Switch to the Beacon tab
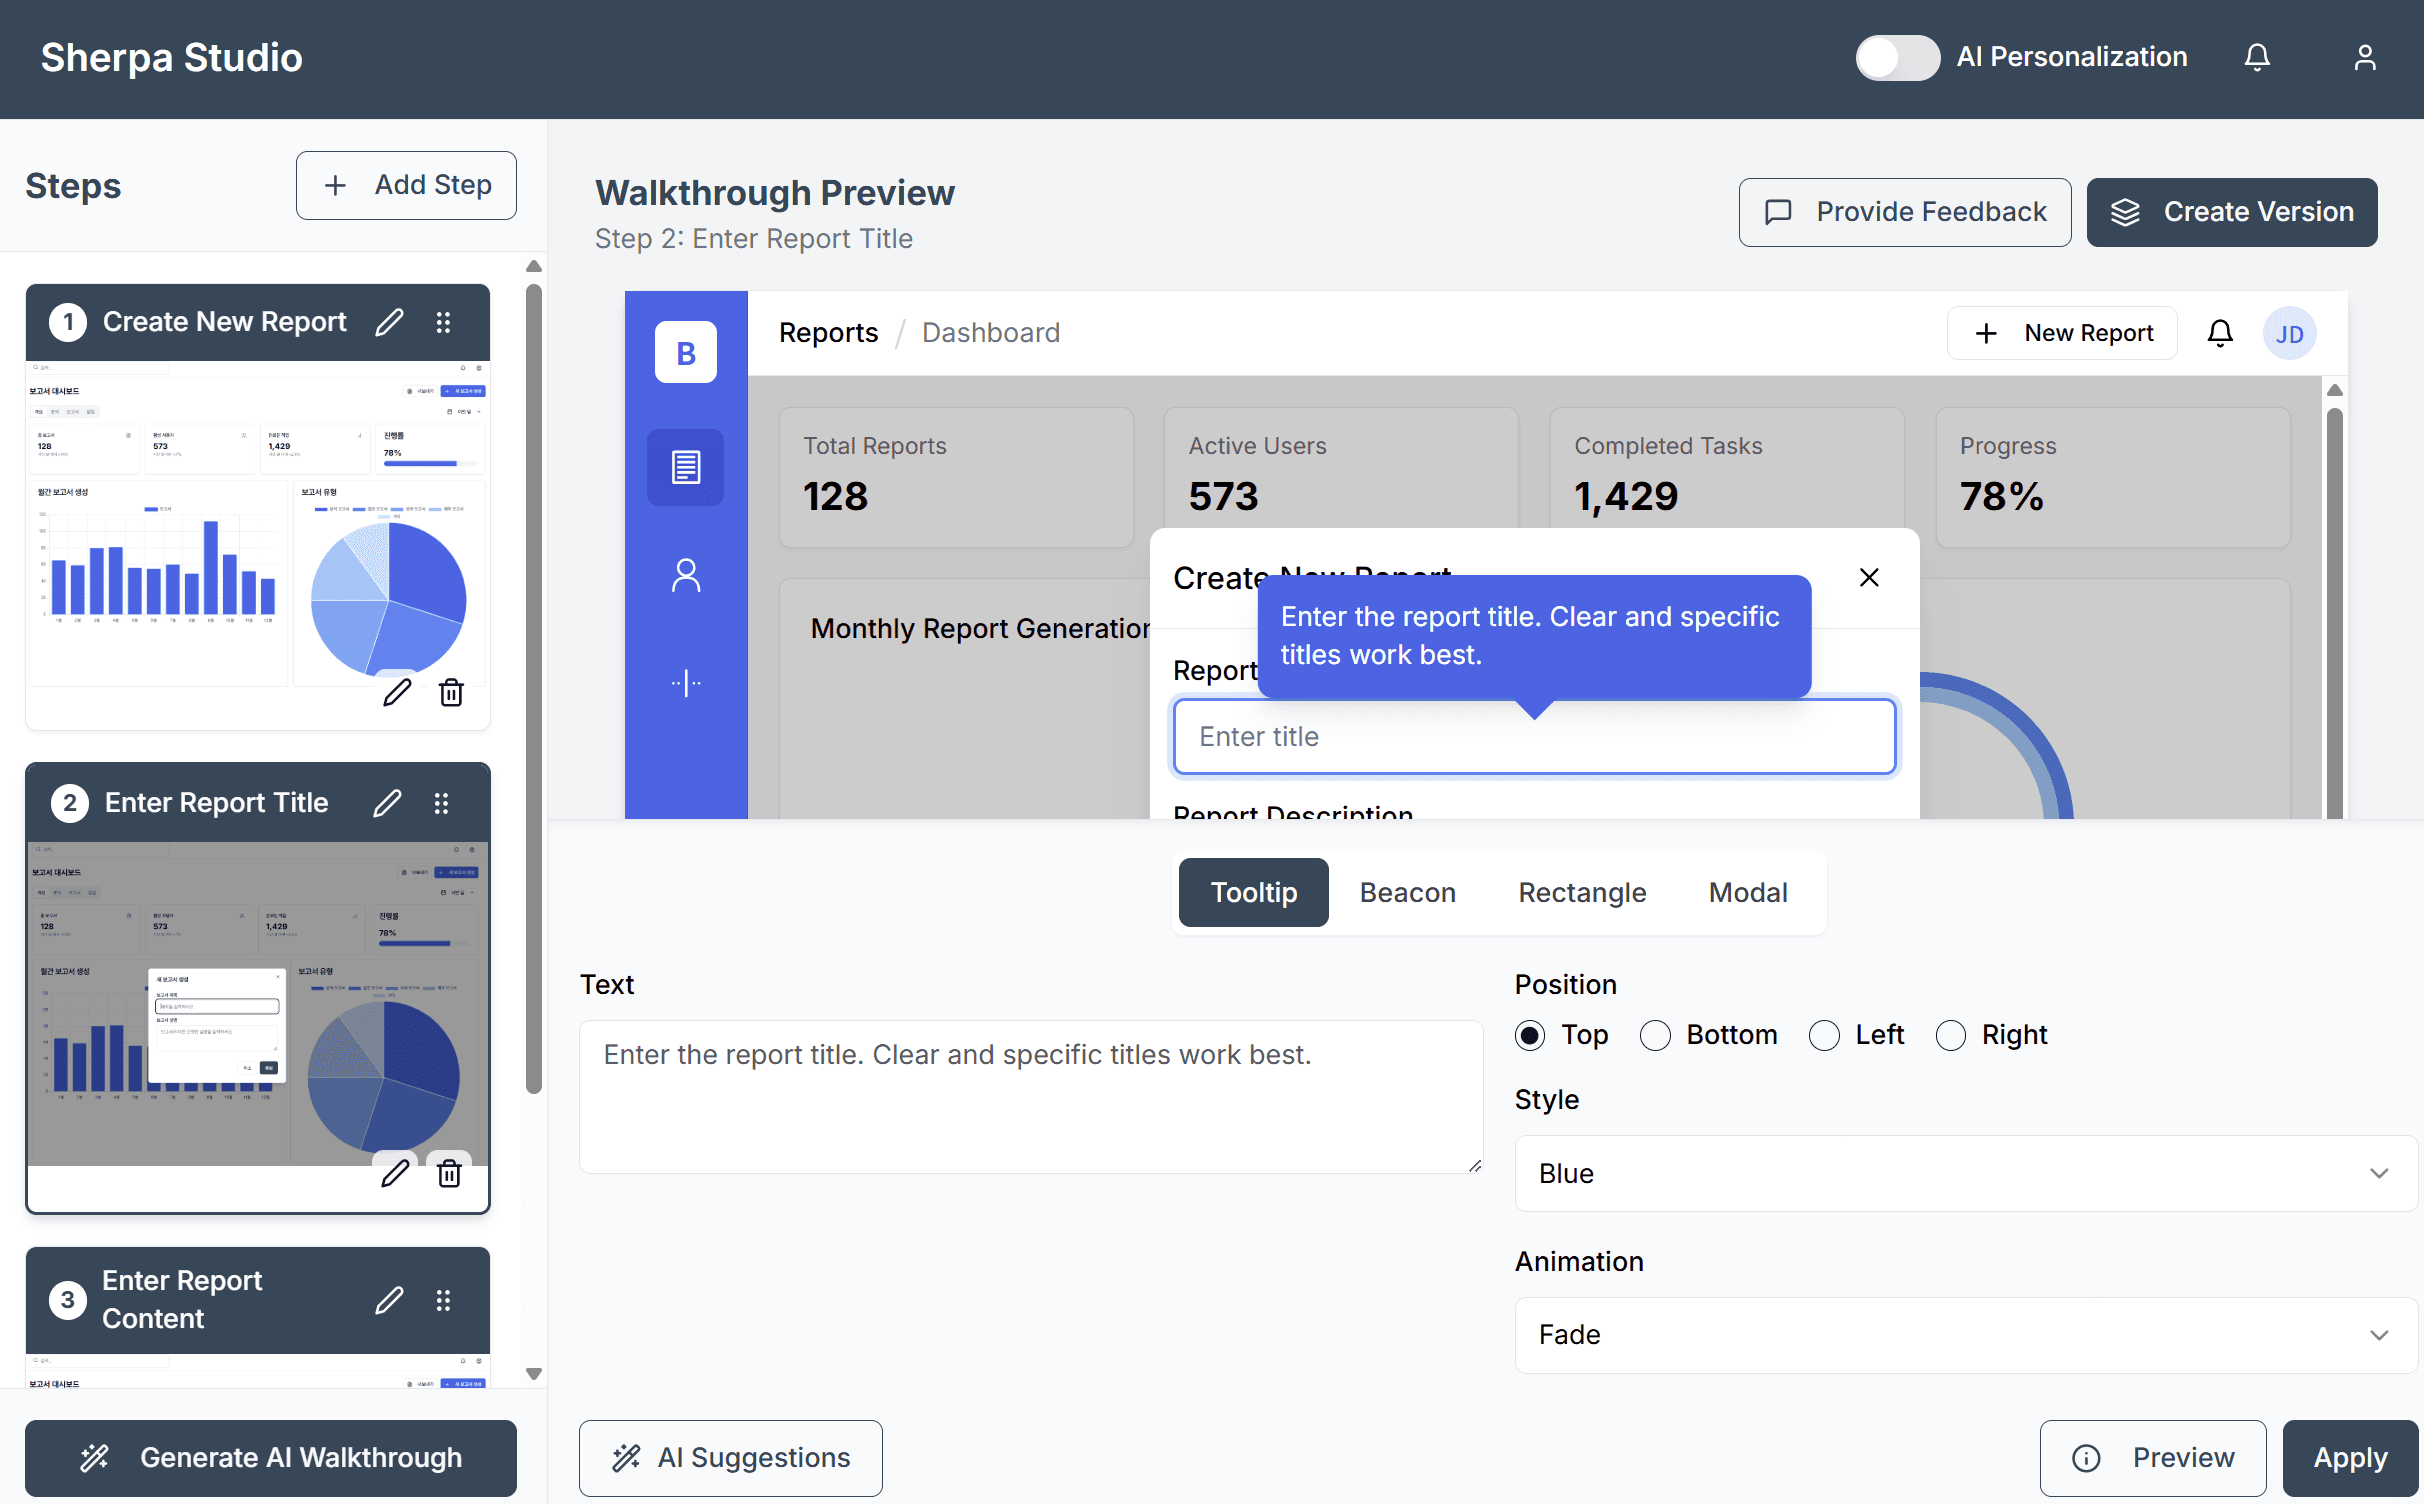2424x1504 pixels. (x=1407, y=892)
